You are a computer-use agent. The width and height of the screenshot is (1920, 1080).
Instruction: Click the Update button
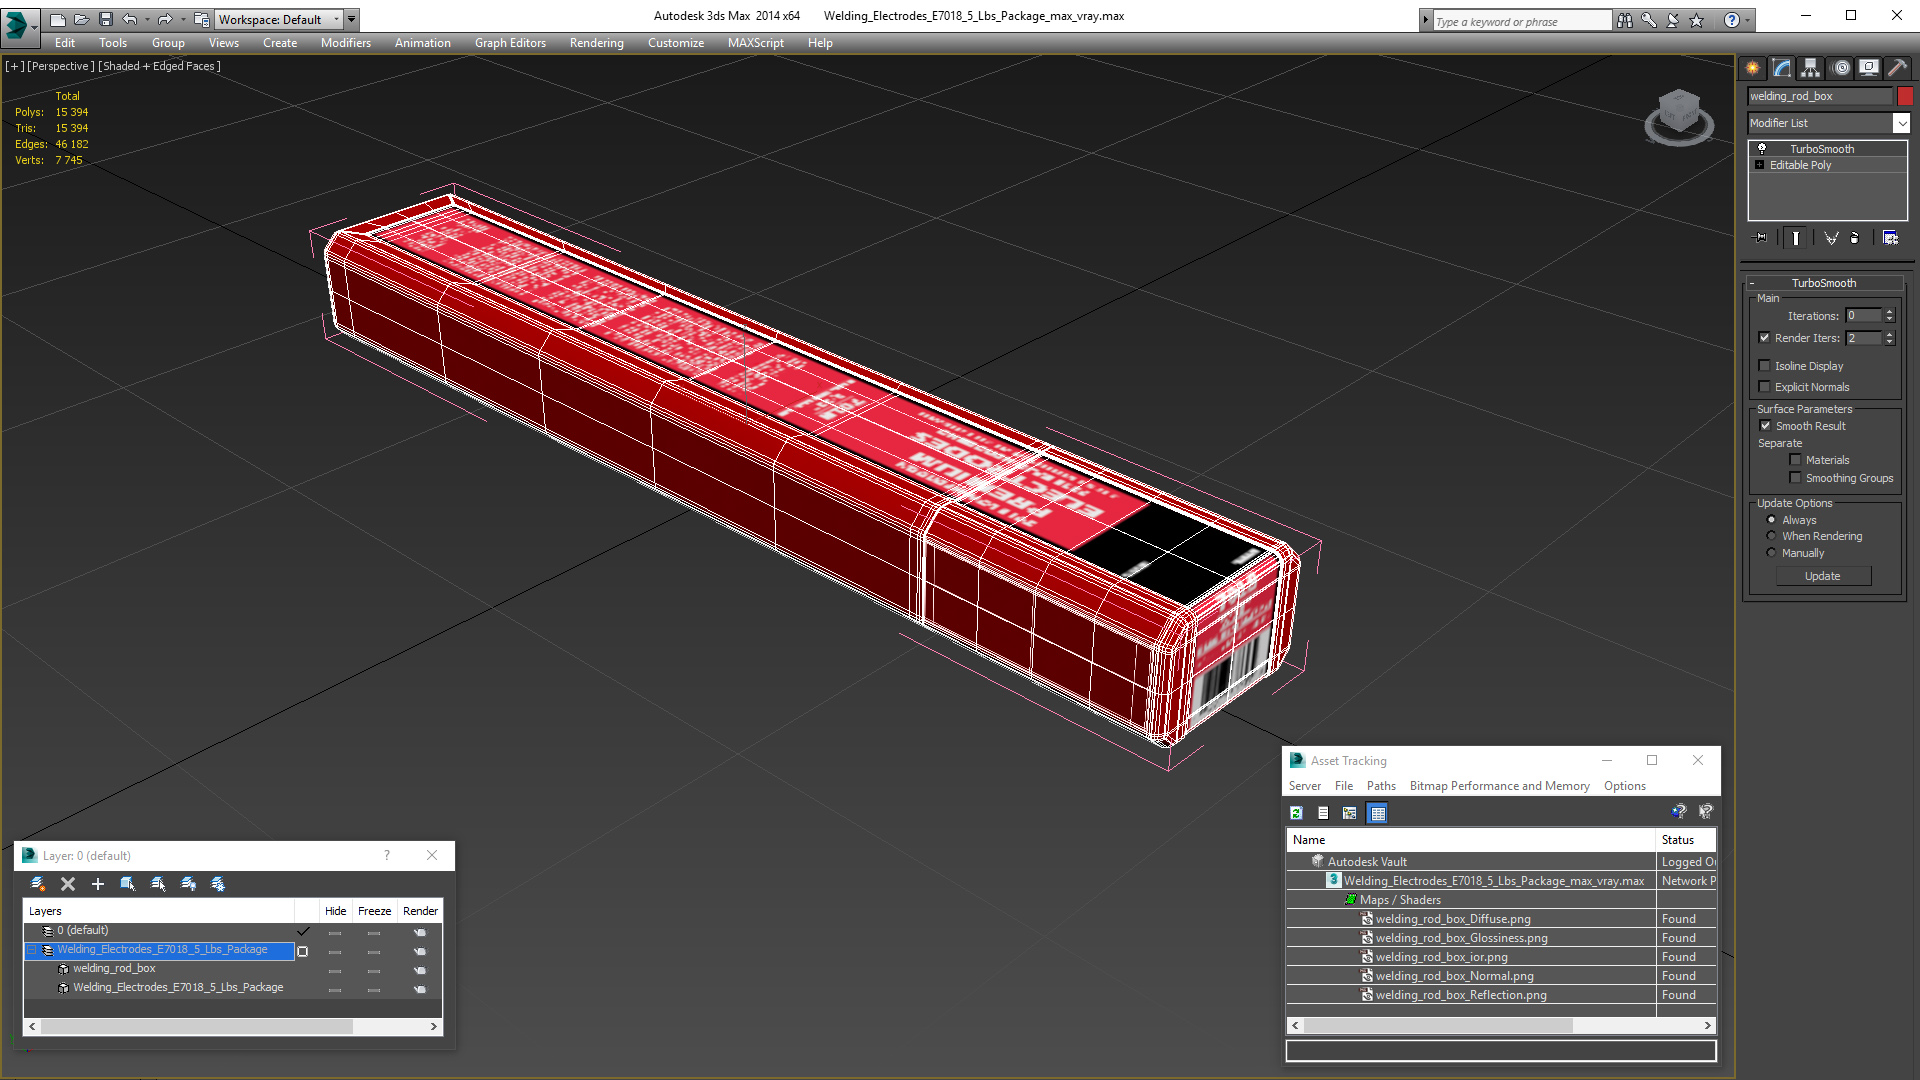coord(1823,576)
